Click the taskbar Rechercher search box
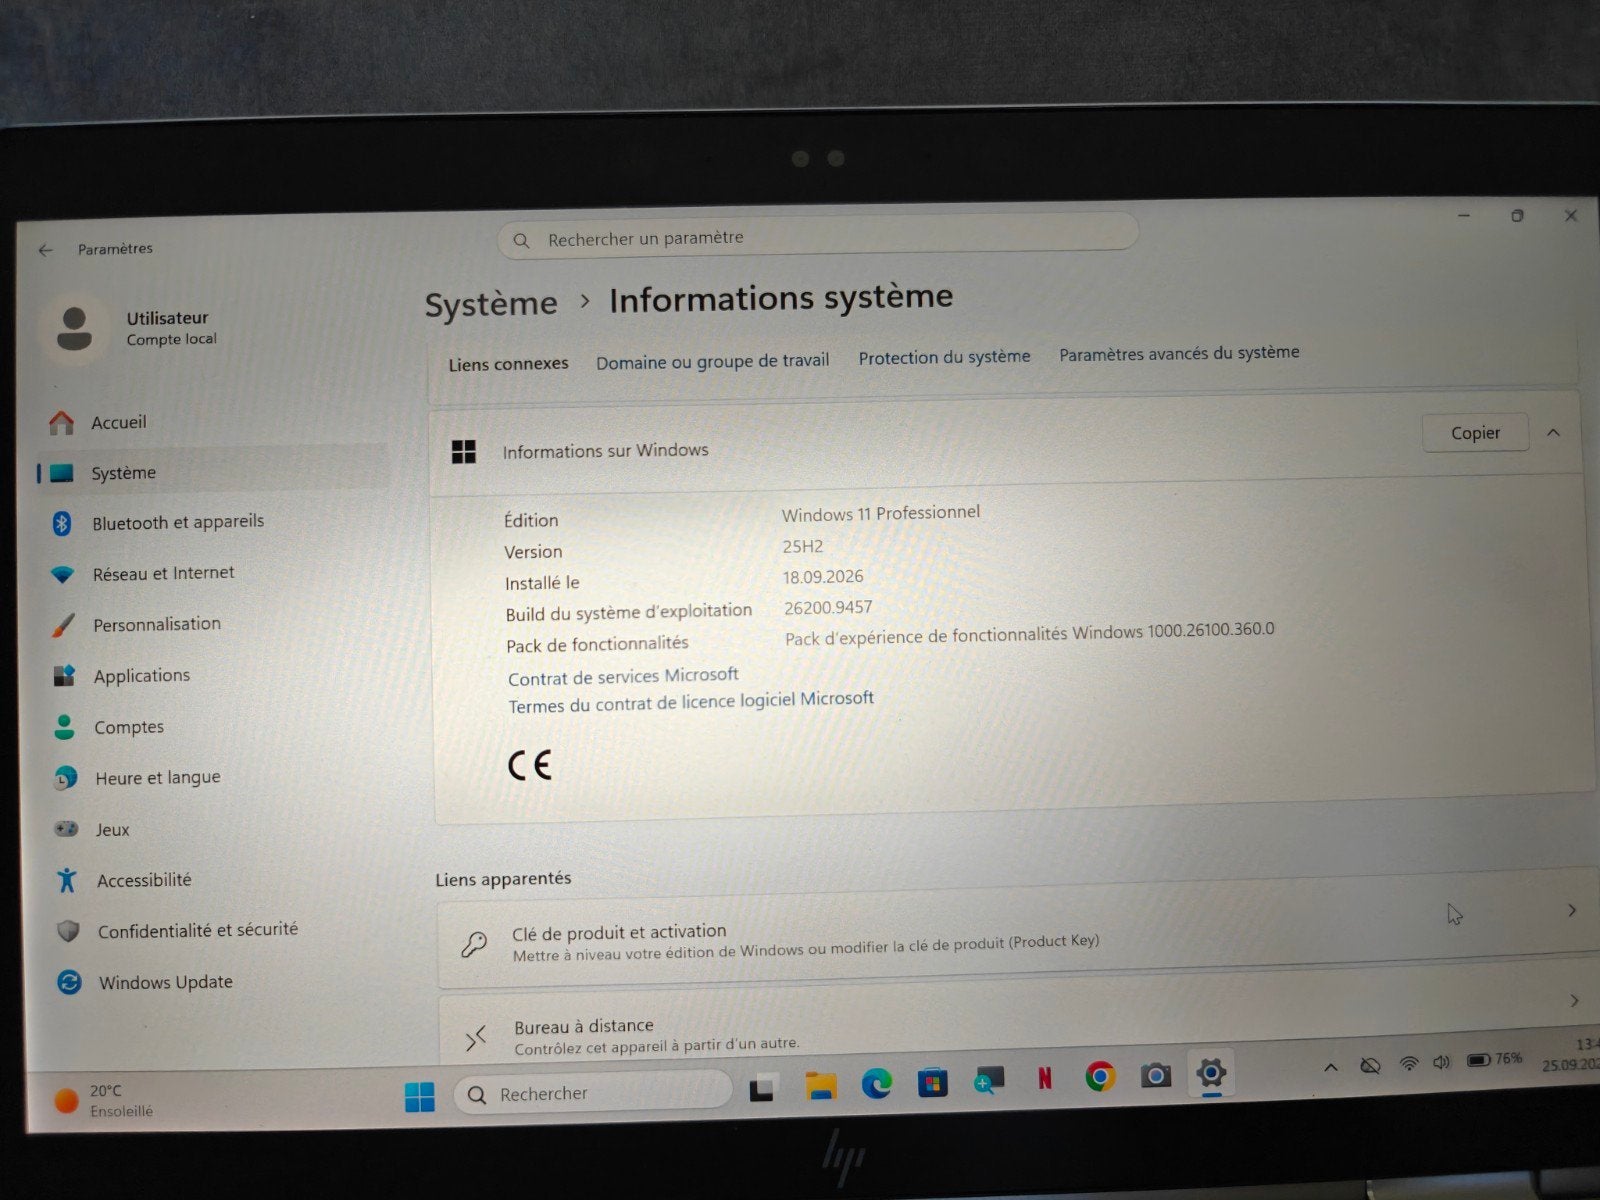This screenshot has width=1600, height=1200. (x=594, y=1093)
